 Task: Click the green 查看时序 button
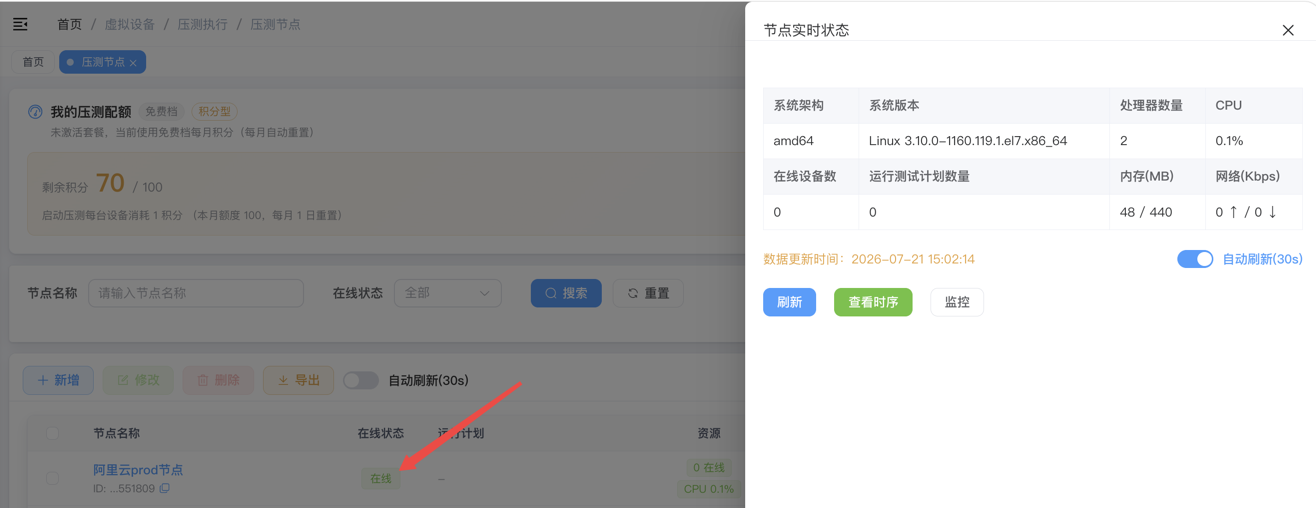point(873,302)
